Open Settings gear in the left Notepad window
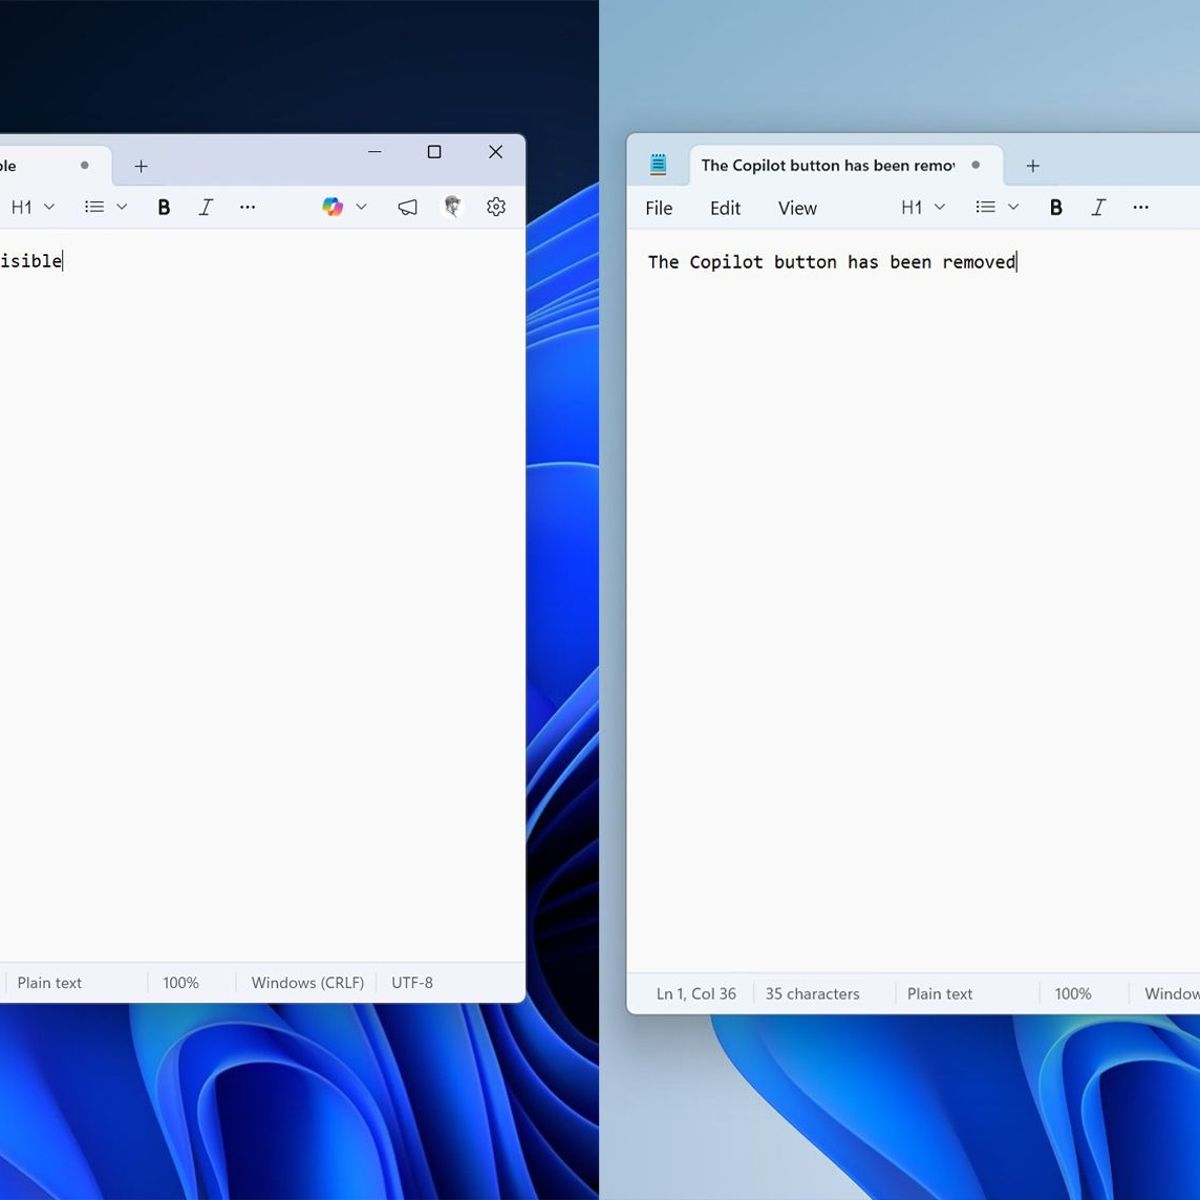1200x1200 pixels. [496, 207]
